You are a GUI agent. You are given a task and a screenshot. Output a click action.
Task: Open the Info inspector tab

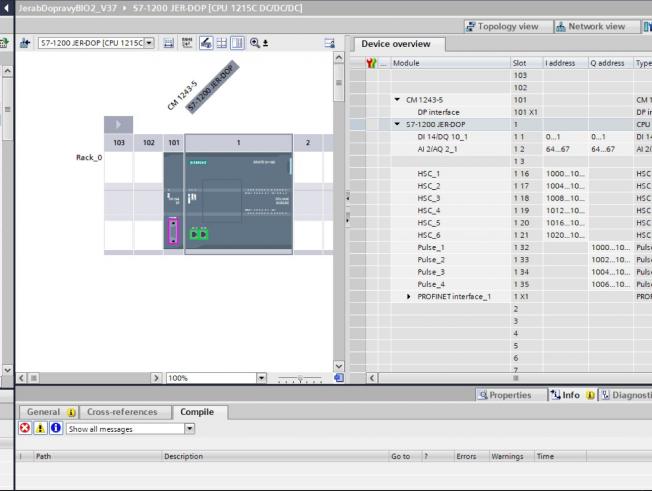pos(573,395)
